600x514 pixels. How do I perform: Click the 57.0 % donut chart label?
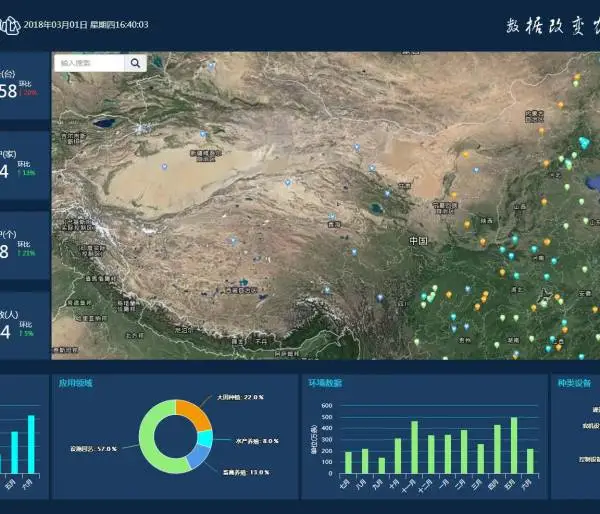click(x=93, y=449)
